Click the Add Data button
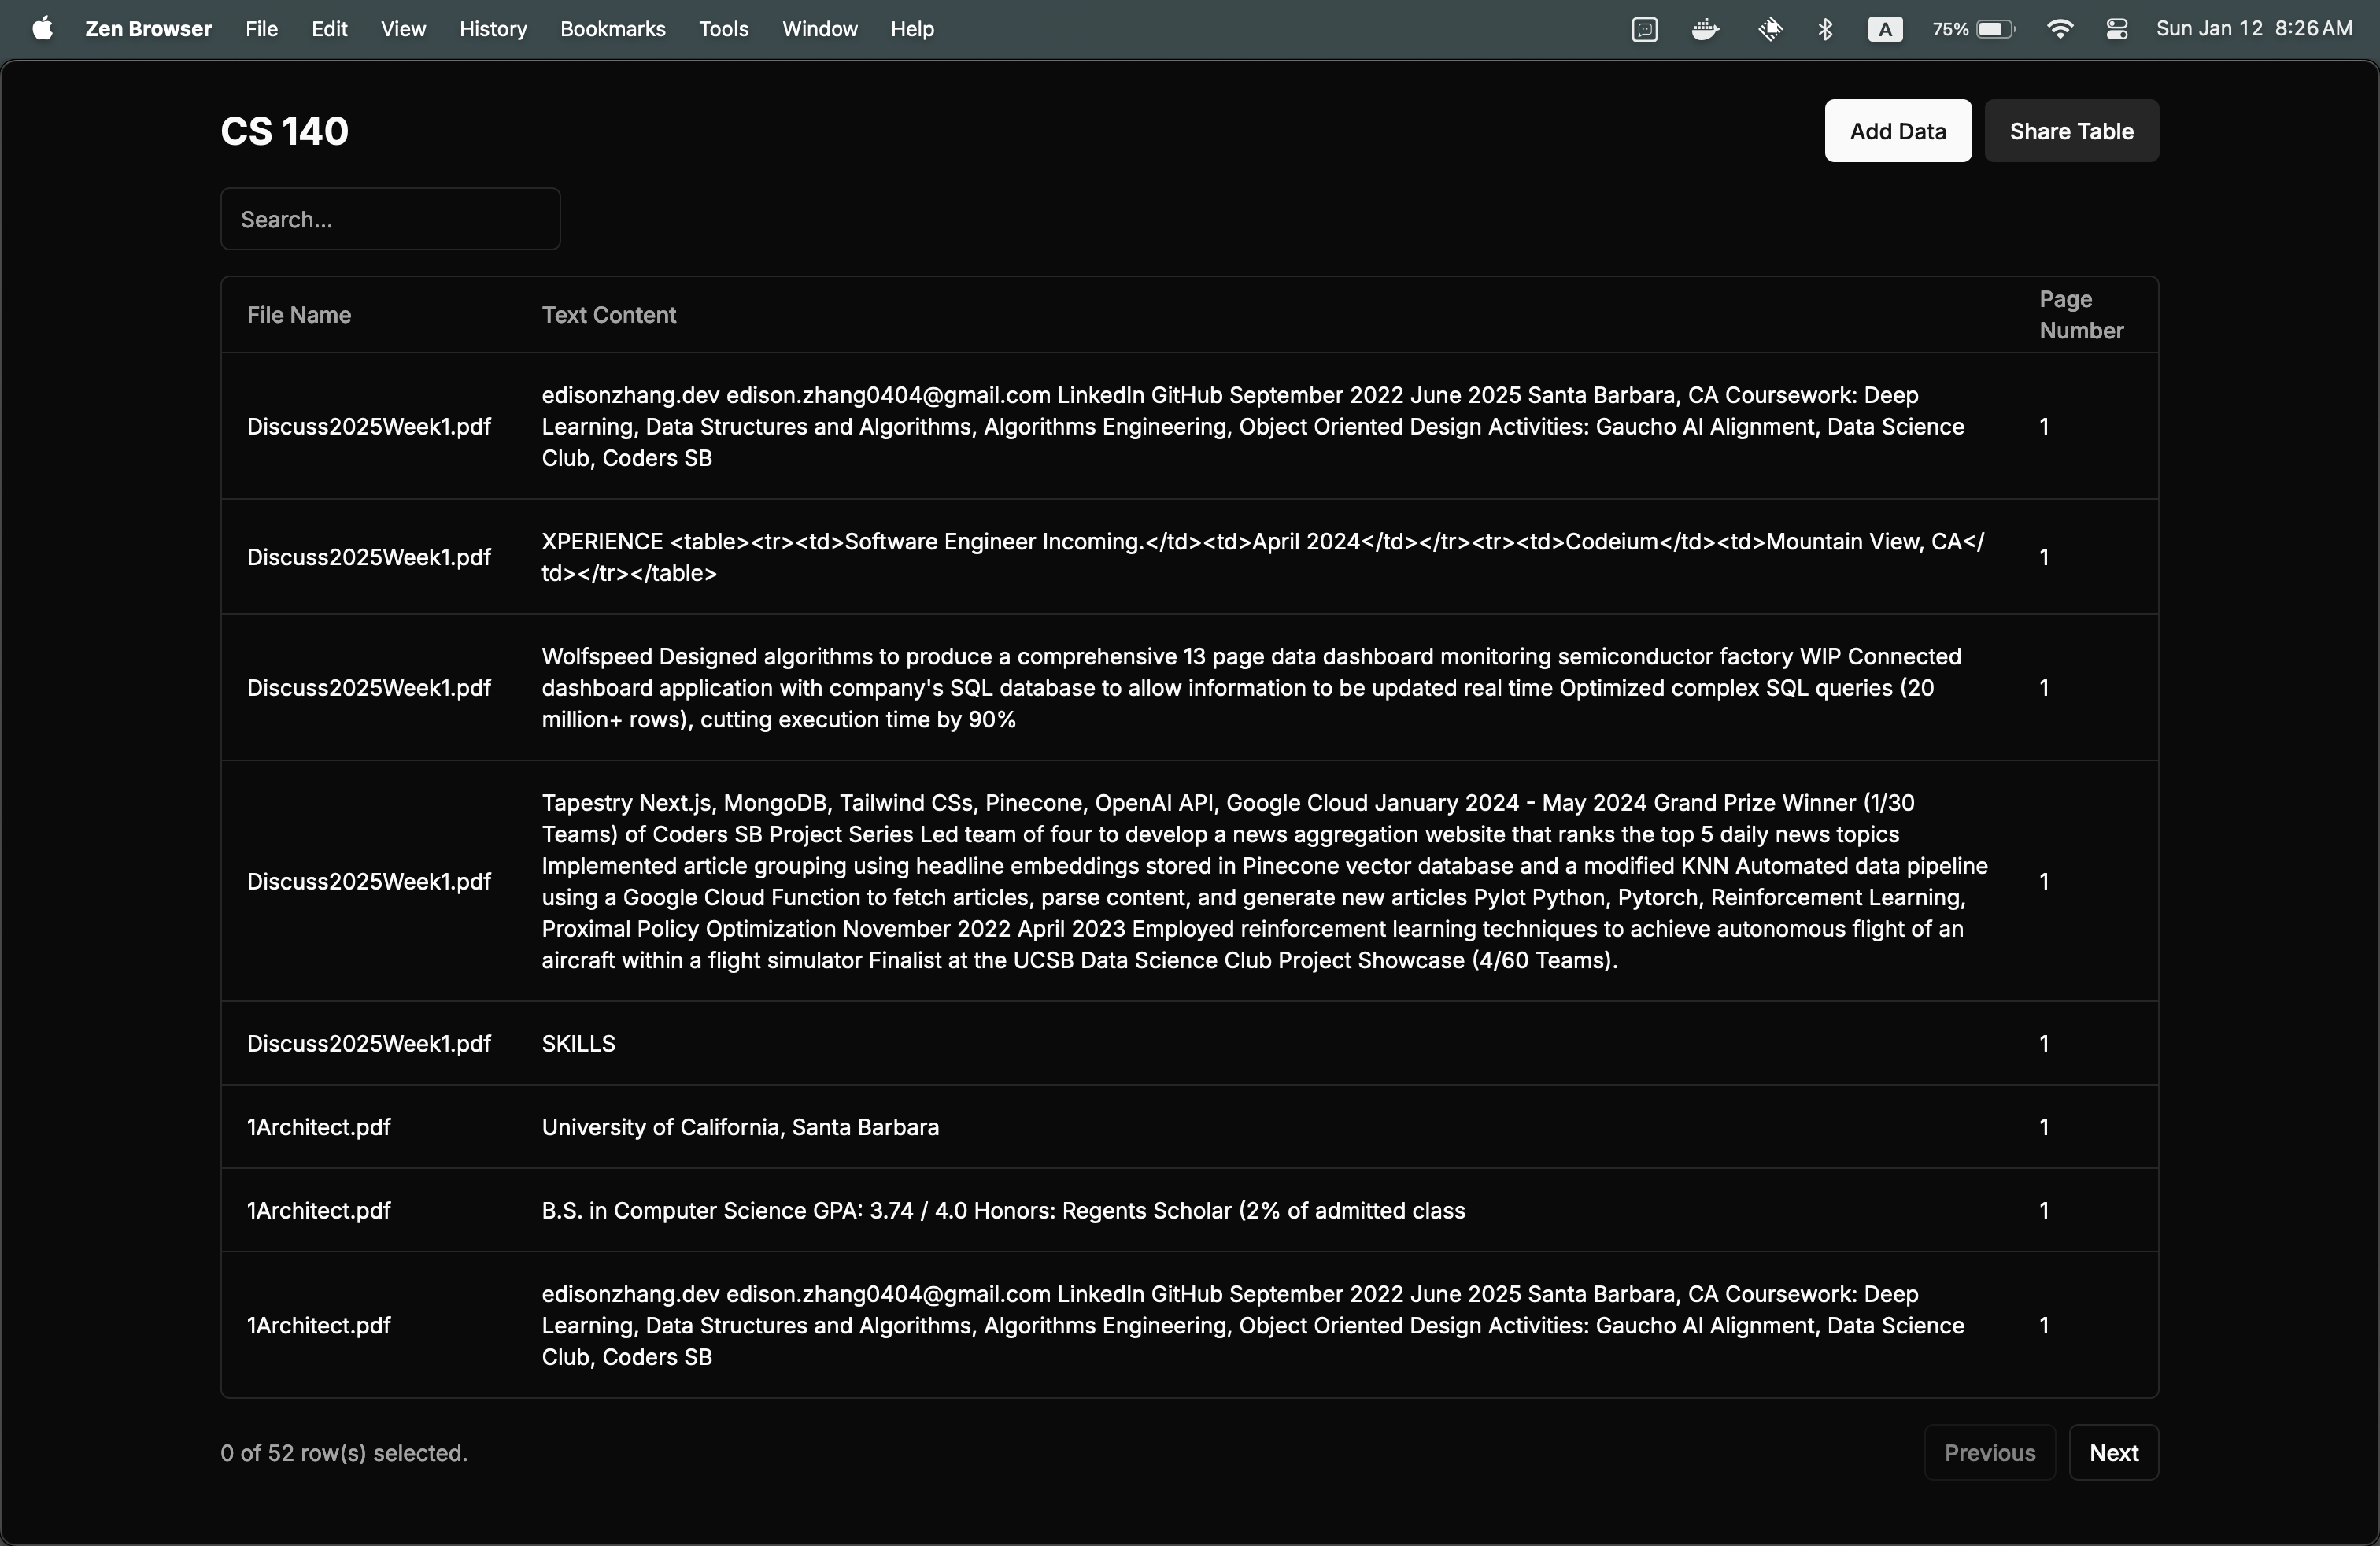The height and width of the screenshot is (1546, 2380). point(1897,131)
